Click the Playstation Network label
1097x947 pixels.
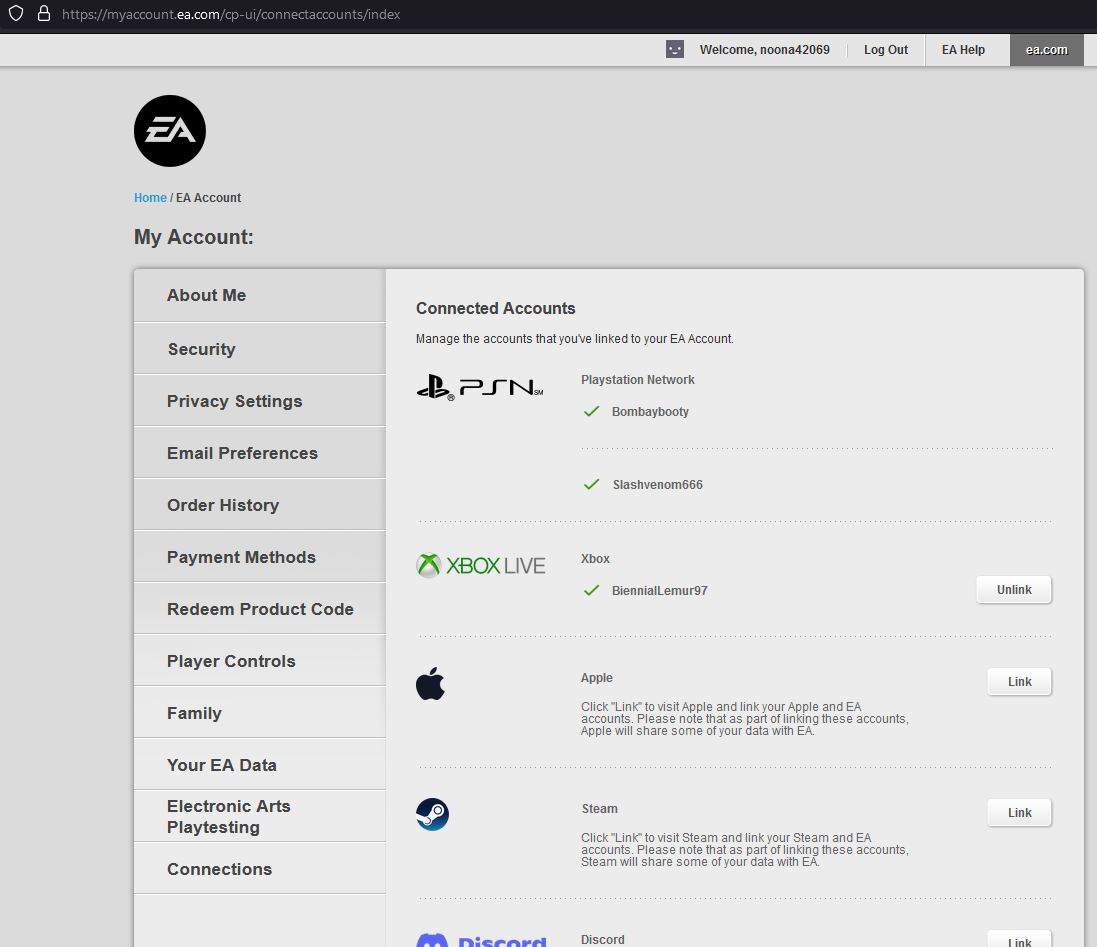pyautogui.click(x=637, y=380)
